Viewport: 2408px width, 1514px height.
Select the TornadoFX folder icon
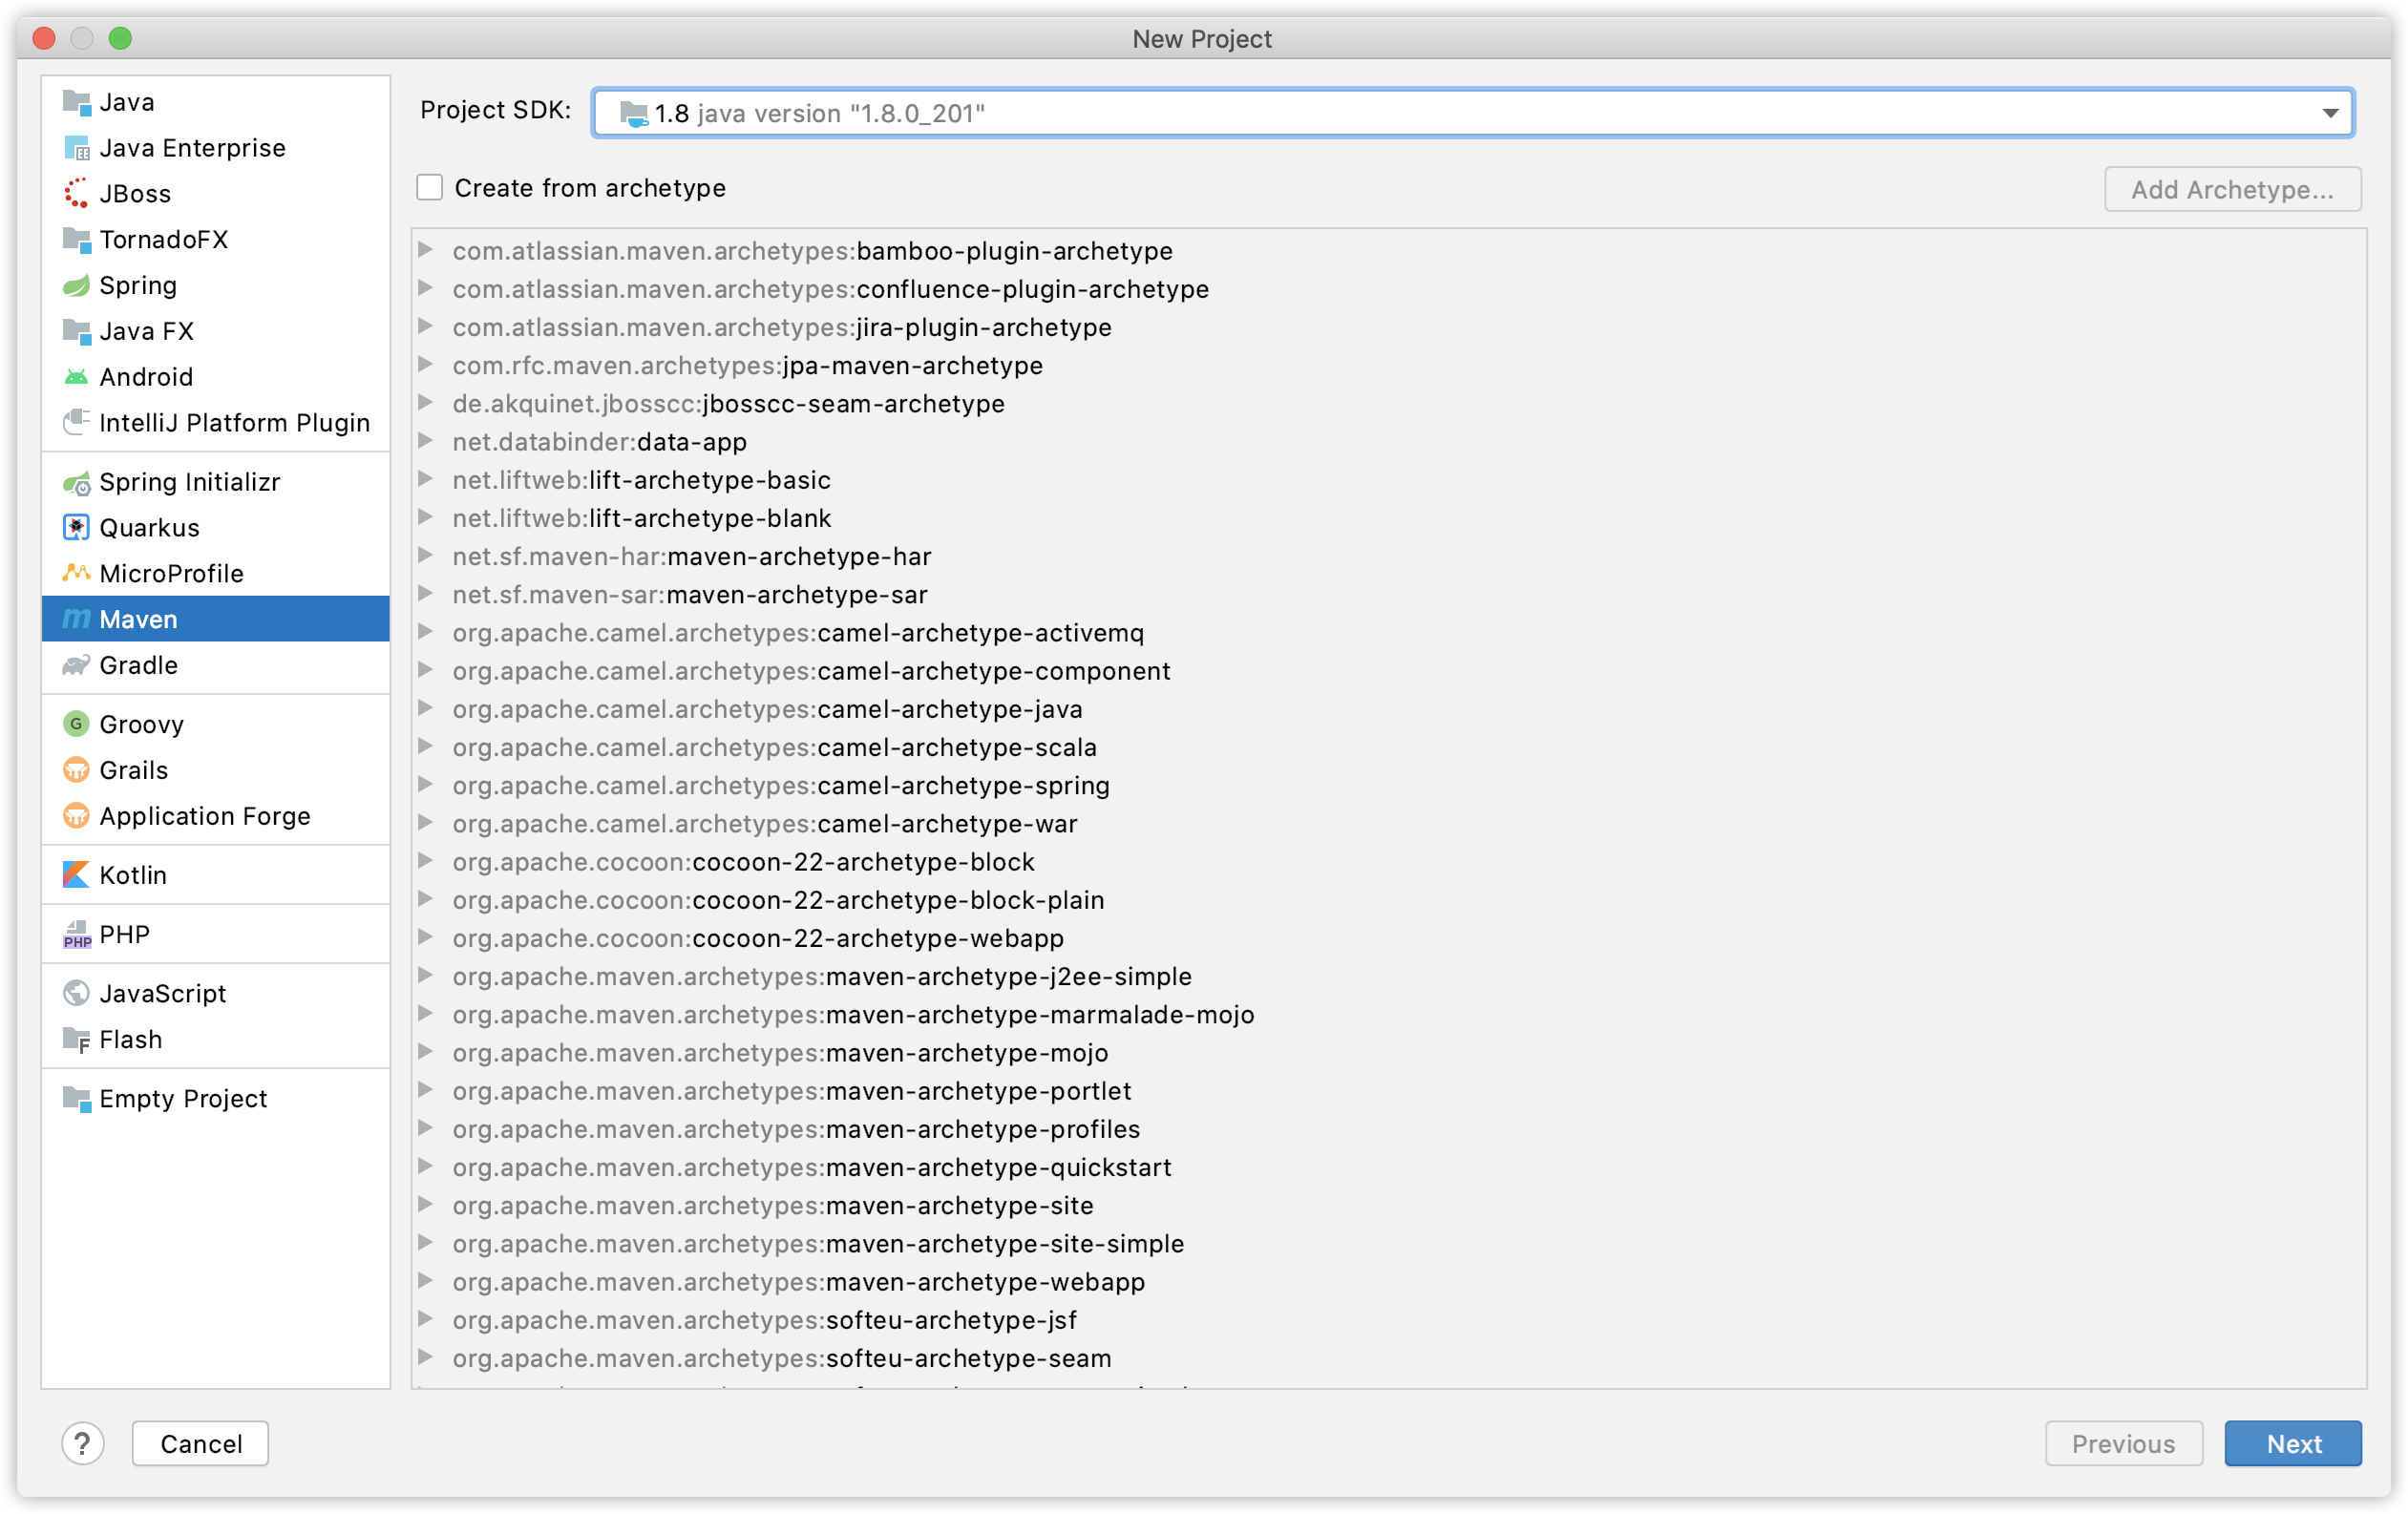pyautogui.click(x=77, y=240)
